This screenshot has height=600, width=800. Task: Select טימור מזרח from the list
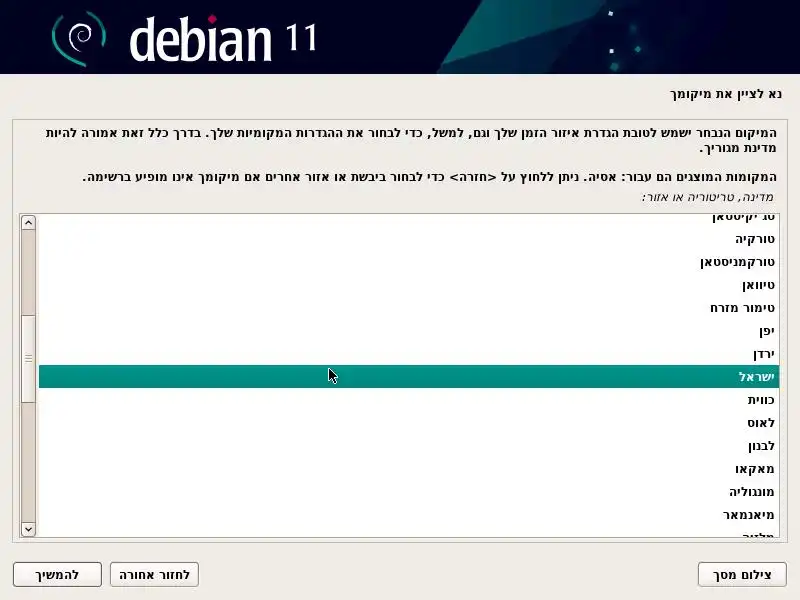[409, 308]
